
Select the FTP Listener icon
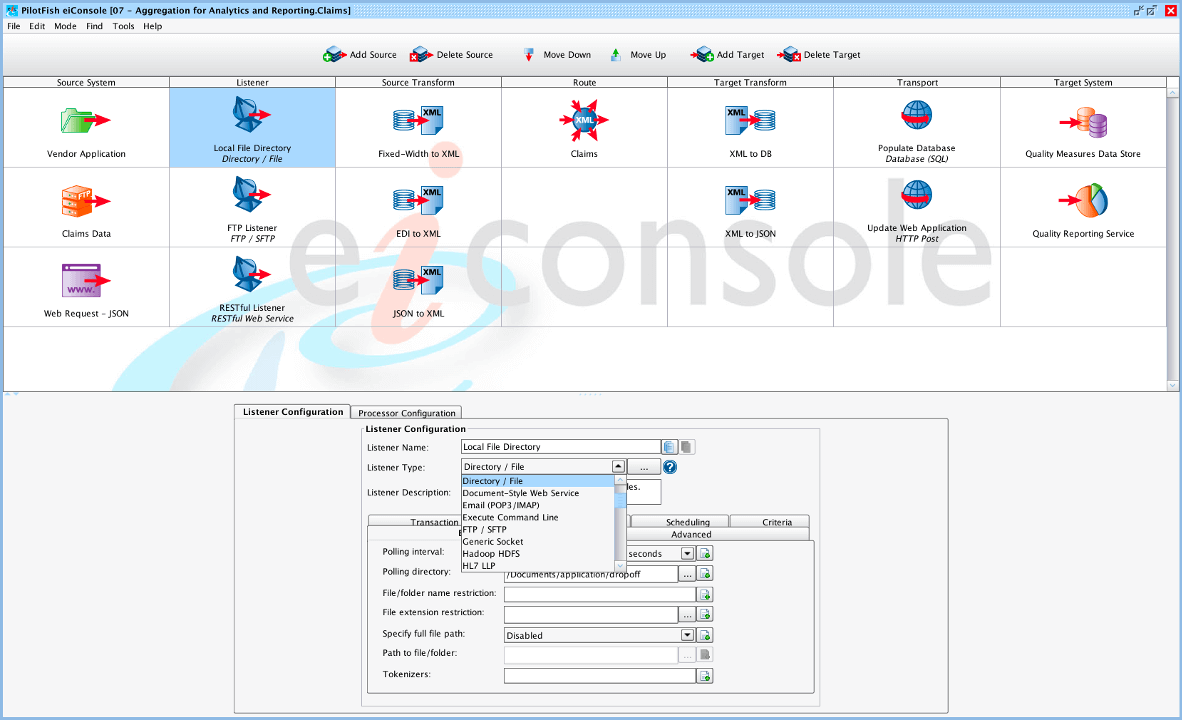click(252, 195)
